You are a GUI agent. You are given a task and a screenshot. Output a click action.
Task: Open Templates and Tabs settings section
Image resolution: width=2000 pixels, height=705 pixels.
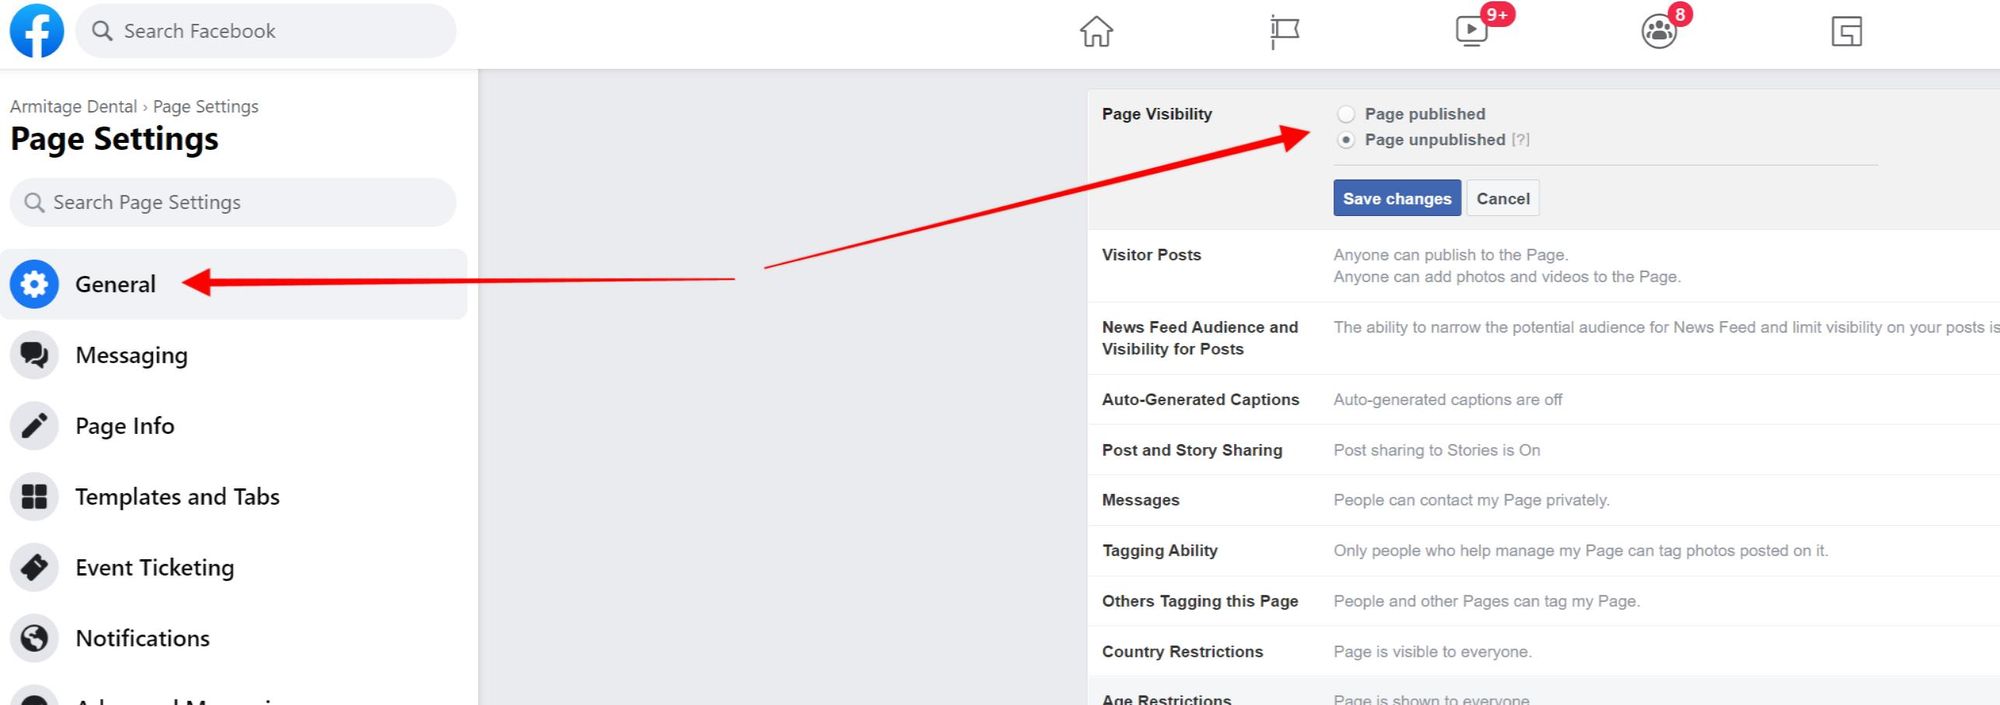coord(177,497)
